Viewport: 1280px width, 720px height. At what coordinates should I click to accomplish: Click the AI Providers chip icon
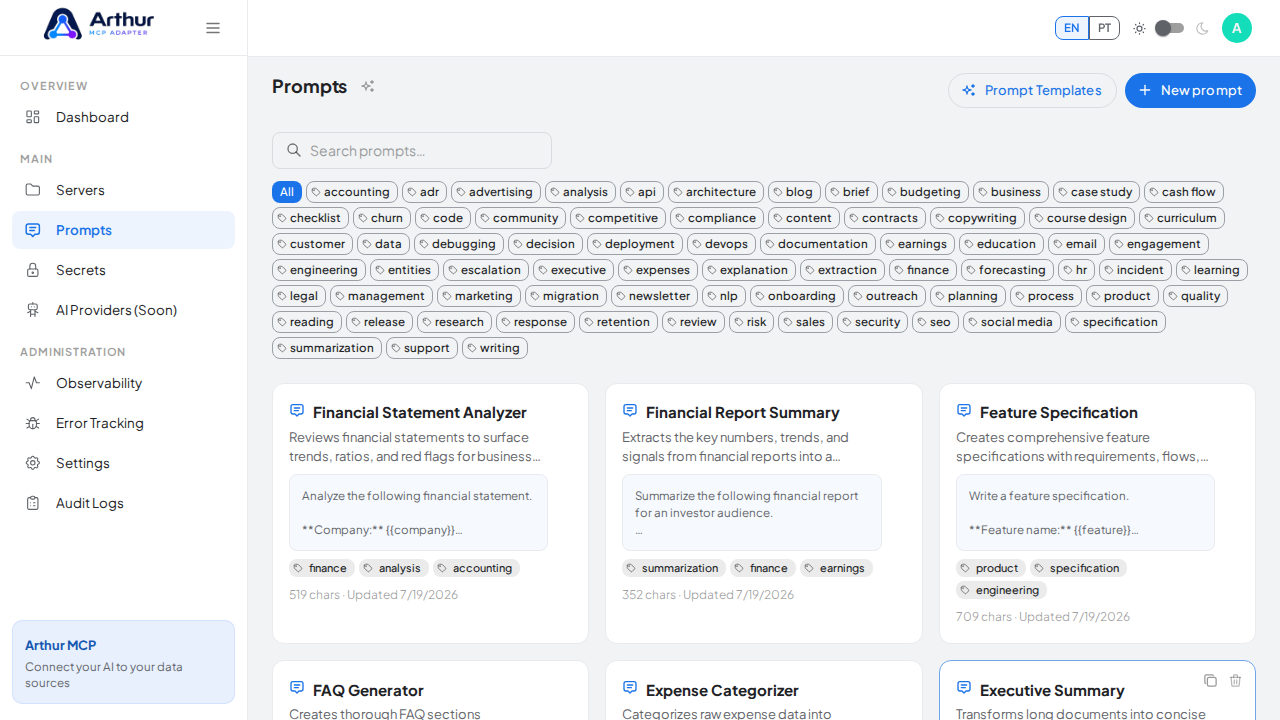33,310
